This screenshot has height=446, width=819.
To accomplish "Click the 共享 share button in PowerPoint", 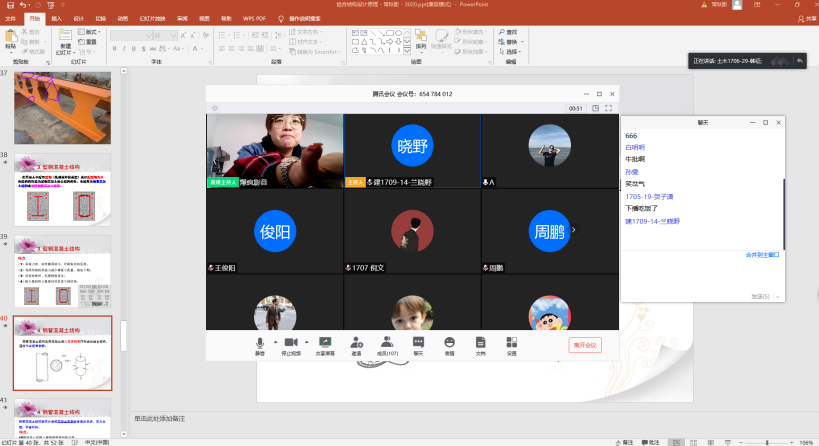I will (x=807, y=19).
